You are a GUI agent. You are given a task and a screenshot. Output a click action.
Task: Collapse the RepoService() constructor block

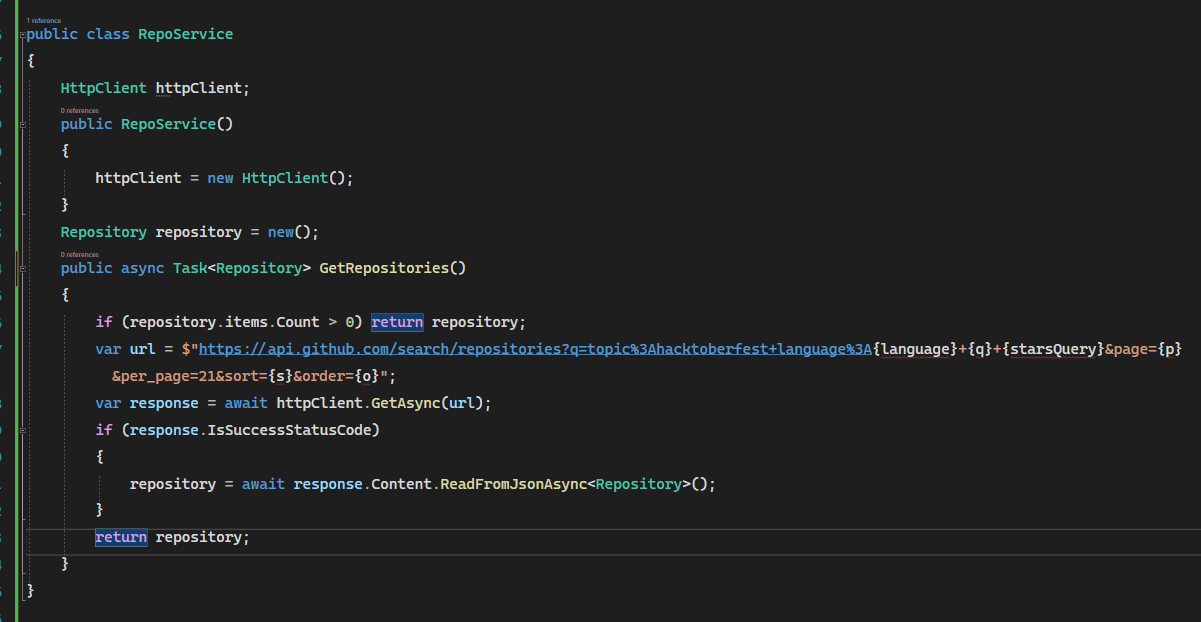[22, 125]
